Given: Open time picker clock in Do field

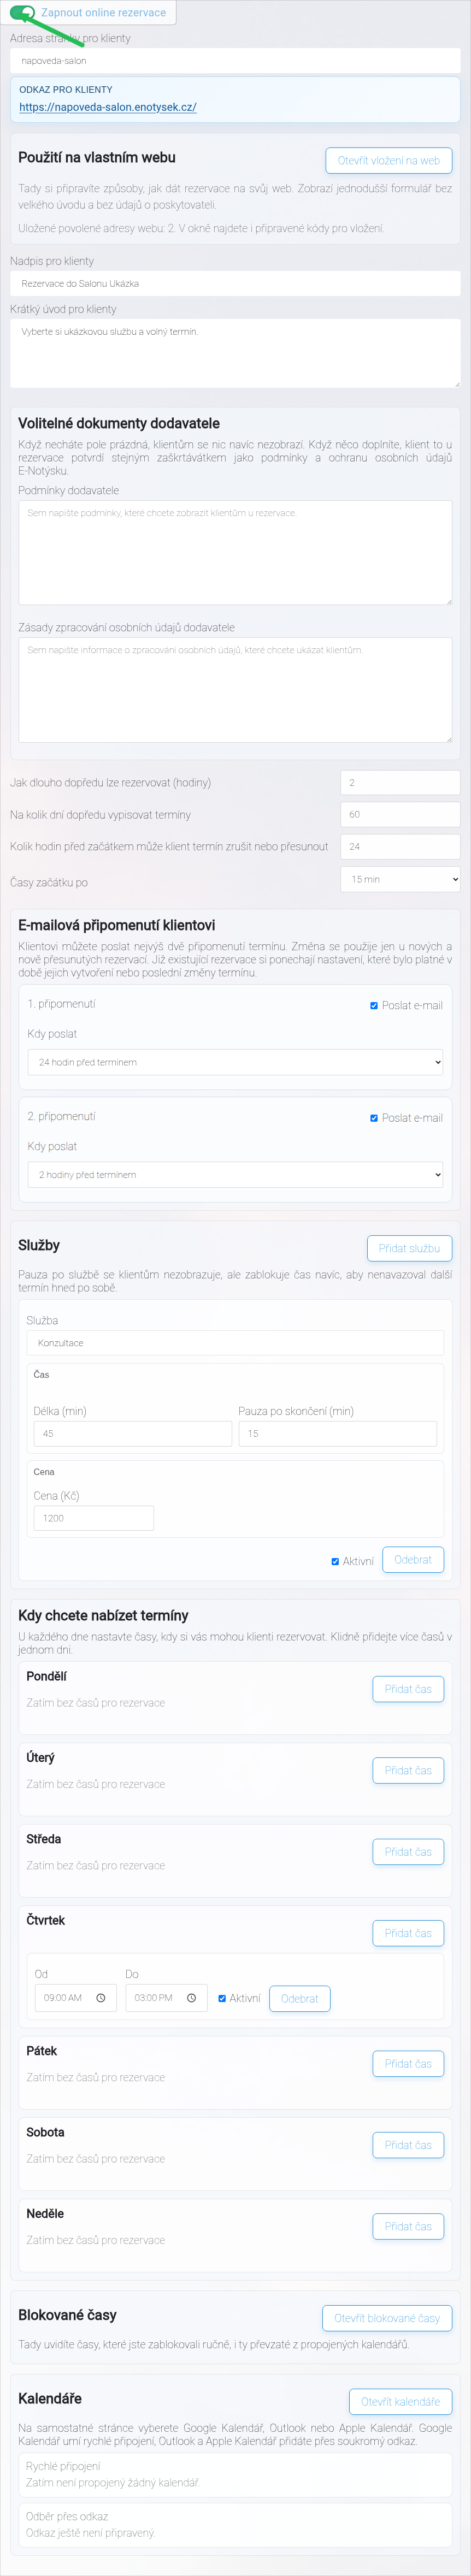Looking at the screenshot, I should pos(191,1997).
